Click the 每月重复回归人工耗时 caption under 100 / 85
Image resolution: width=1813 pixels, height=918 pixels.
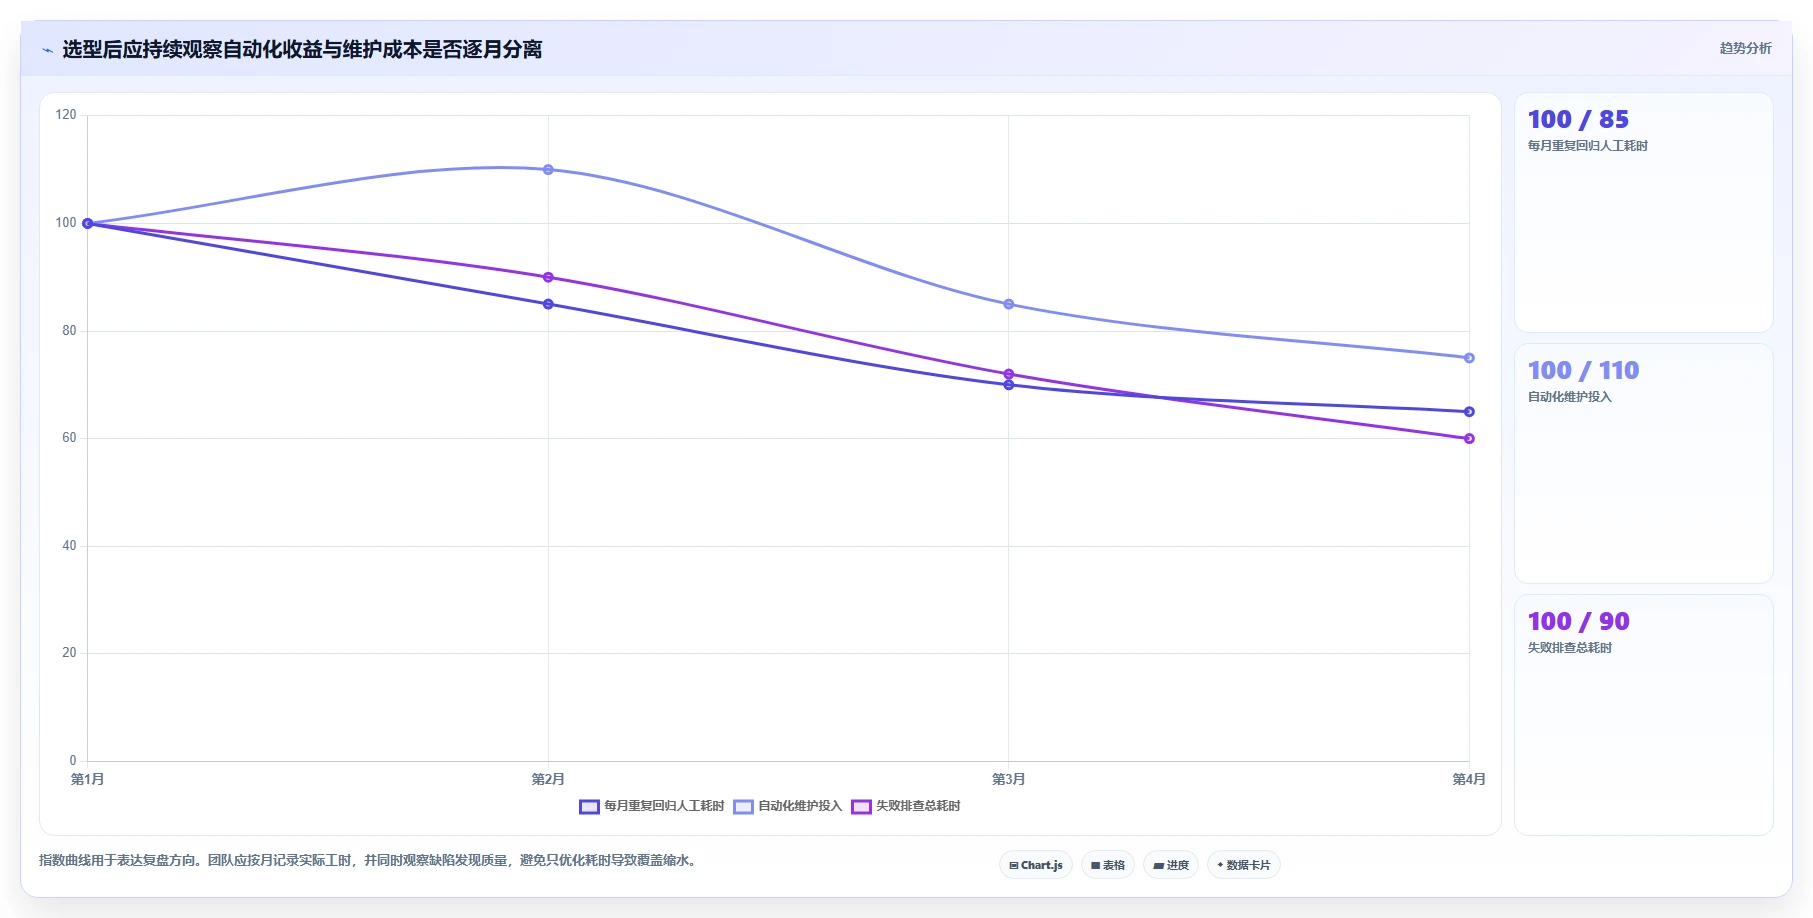click(1587, 146)
